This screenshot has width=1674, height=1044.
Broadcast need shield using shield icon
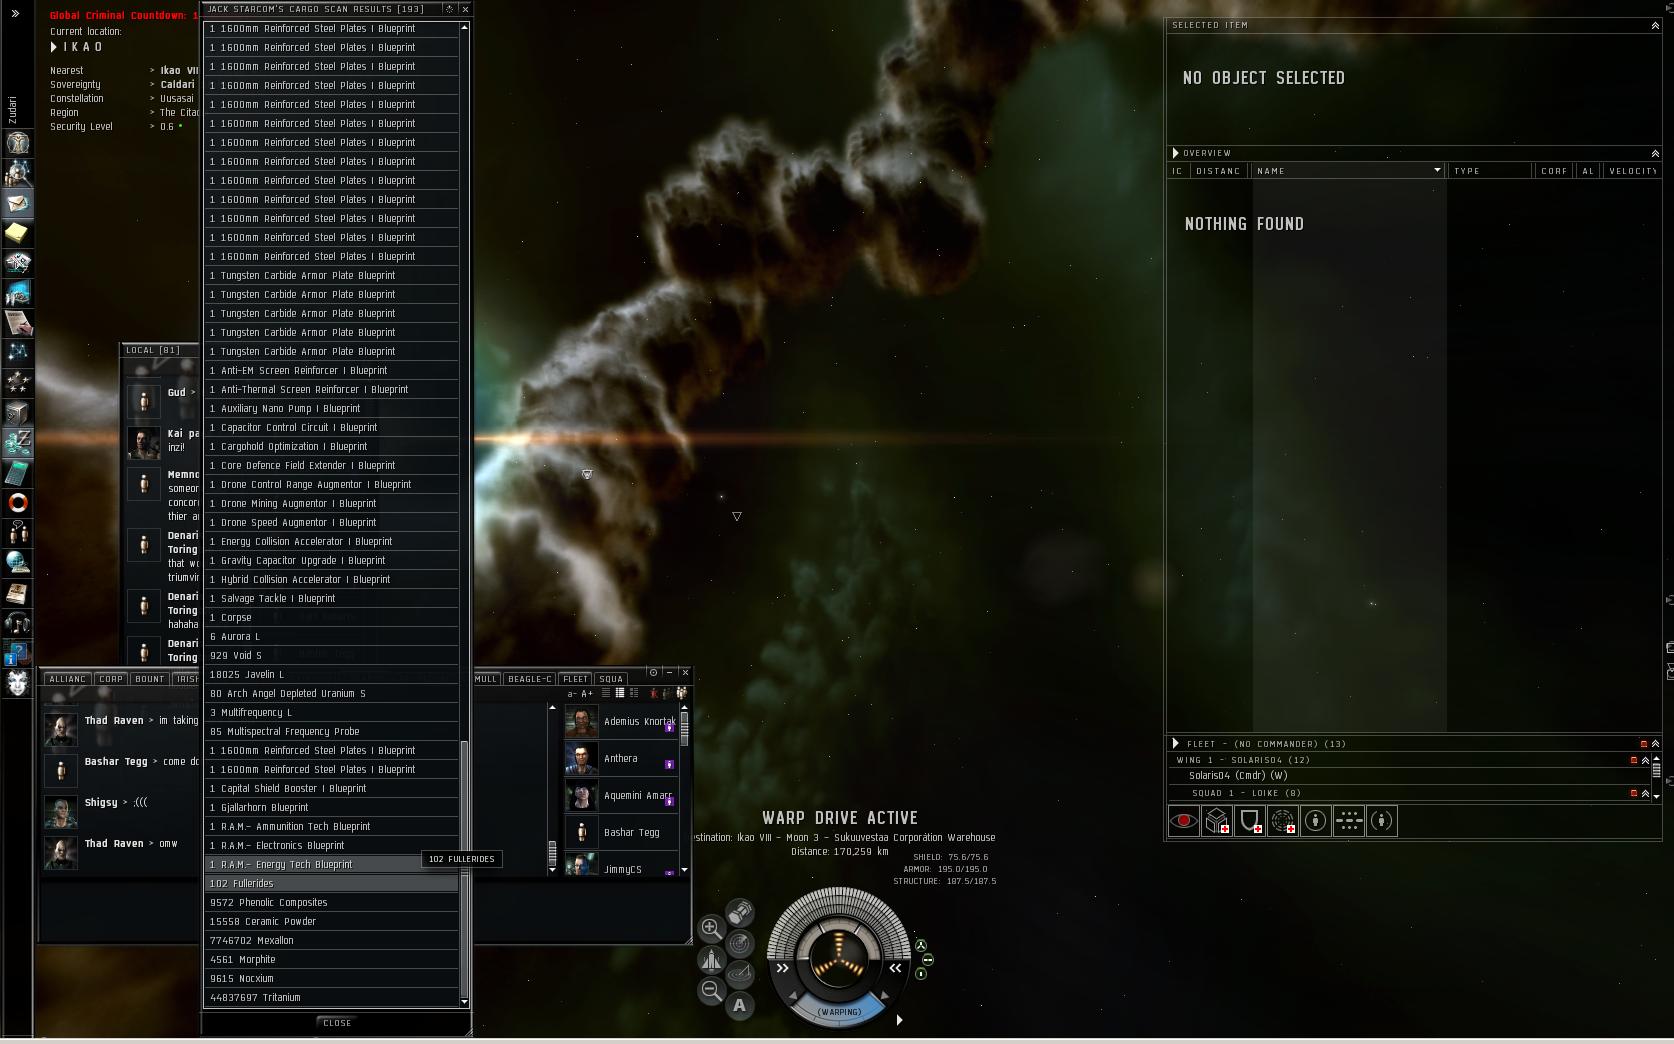pyautogui.click(x=1250, y=821)
